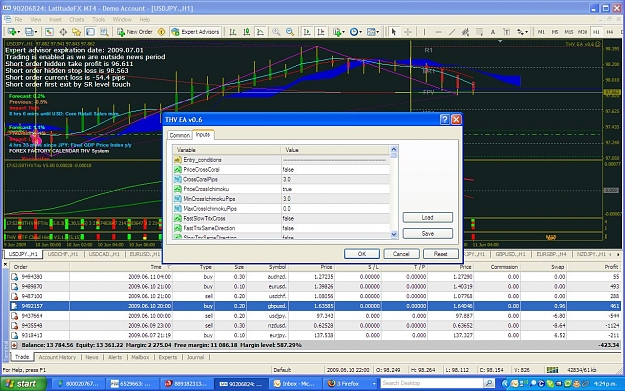Open Market Watch panel icon
The width and height of the screenshot is (625, 391).
point(49,32)
